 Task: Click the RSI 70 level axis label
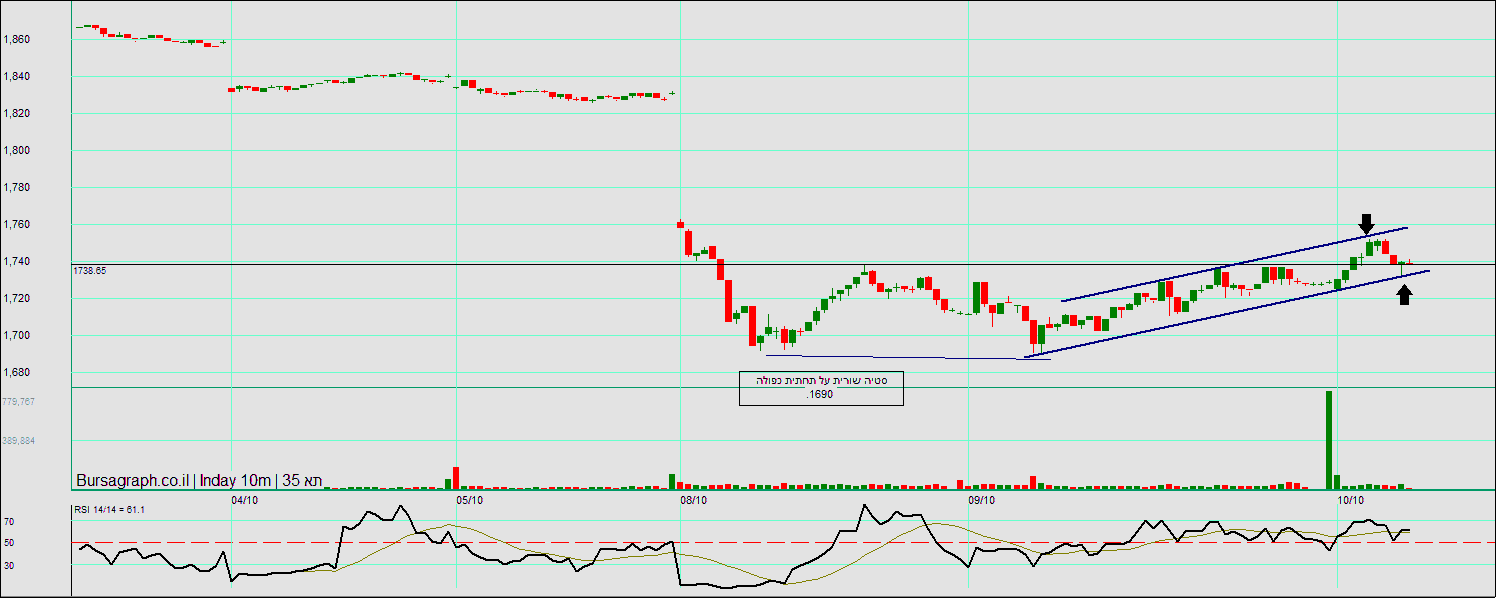8,521
